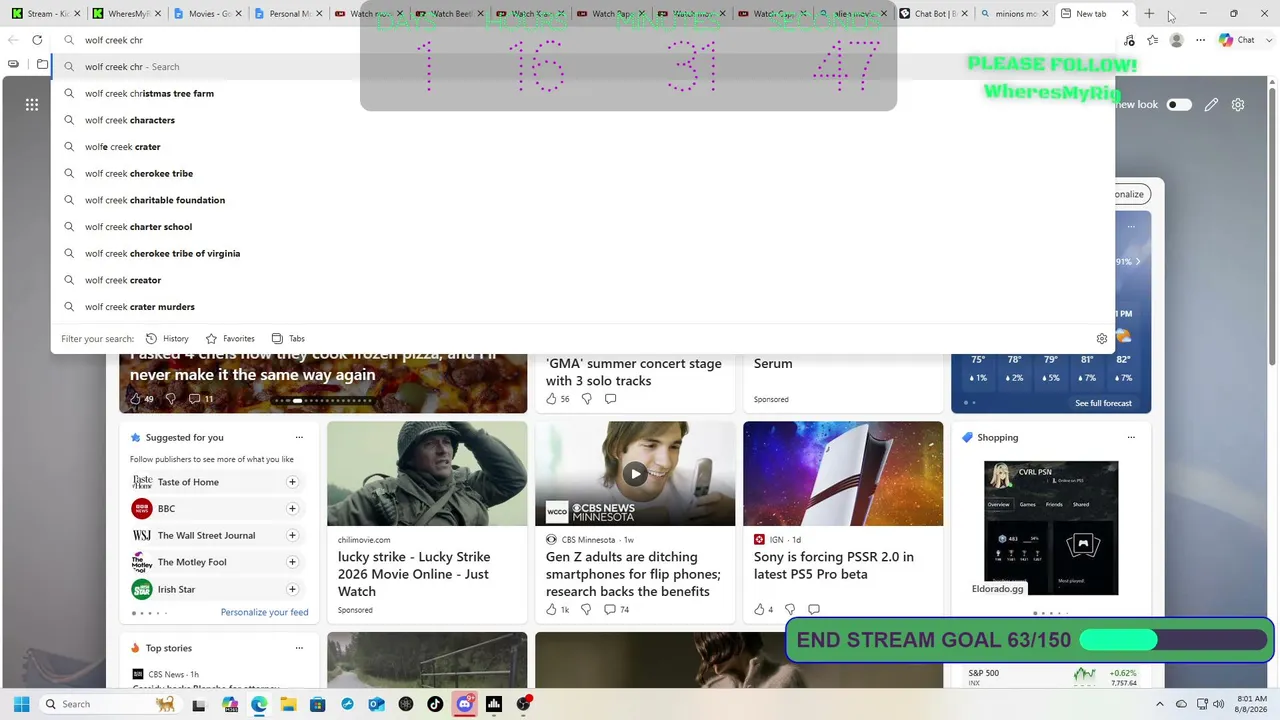The height and width of the screenshot is (720, 1280).
Task: Pick wolf creek cherokee tribe suggestion
Action: (583, 173)
